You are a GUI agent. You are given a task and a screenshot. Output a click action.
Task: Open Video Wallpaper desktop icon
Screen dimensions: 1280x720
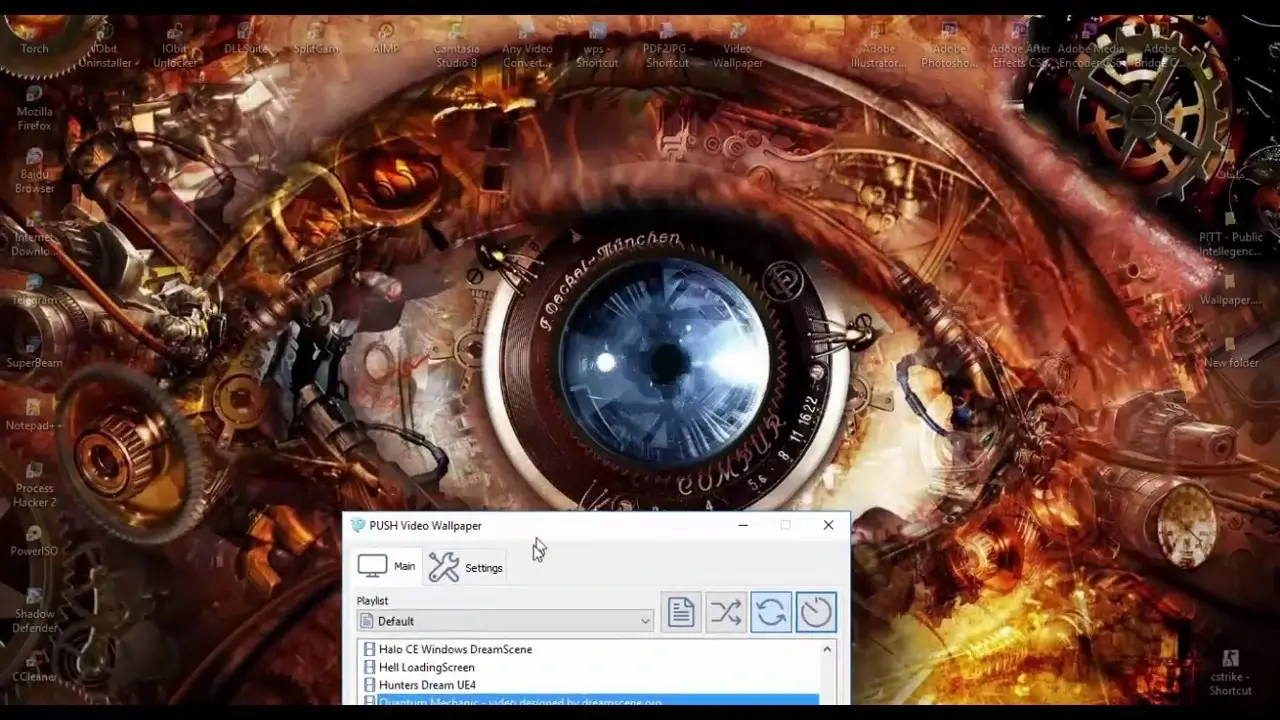[x=738, y=47]
